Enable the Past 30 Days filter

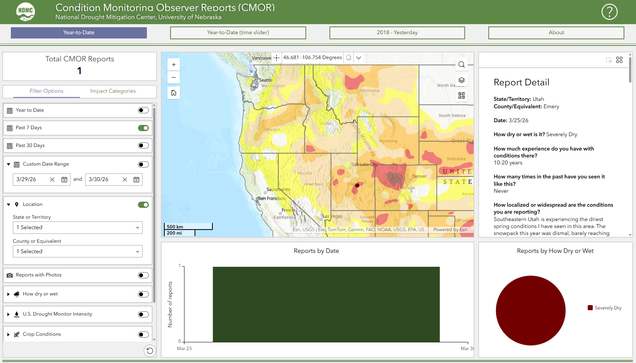pos(143,146)
